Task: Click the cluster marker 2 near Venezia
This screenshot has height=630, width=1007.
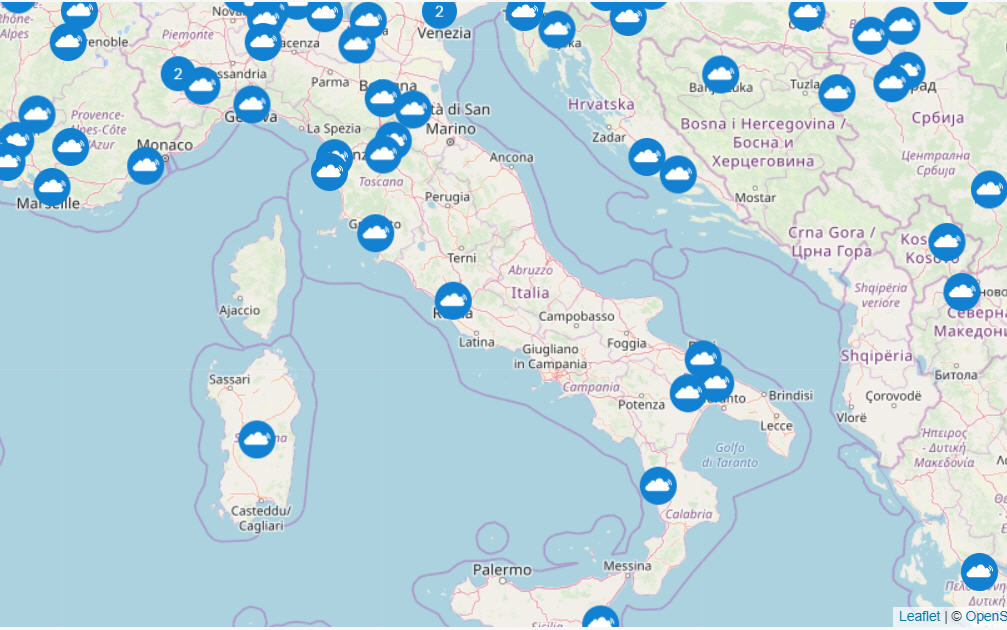Action: tap(439, 12)
